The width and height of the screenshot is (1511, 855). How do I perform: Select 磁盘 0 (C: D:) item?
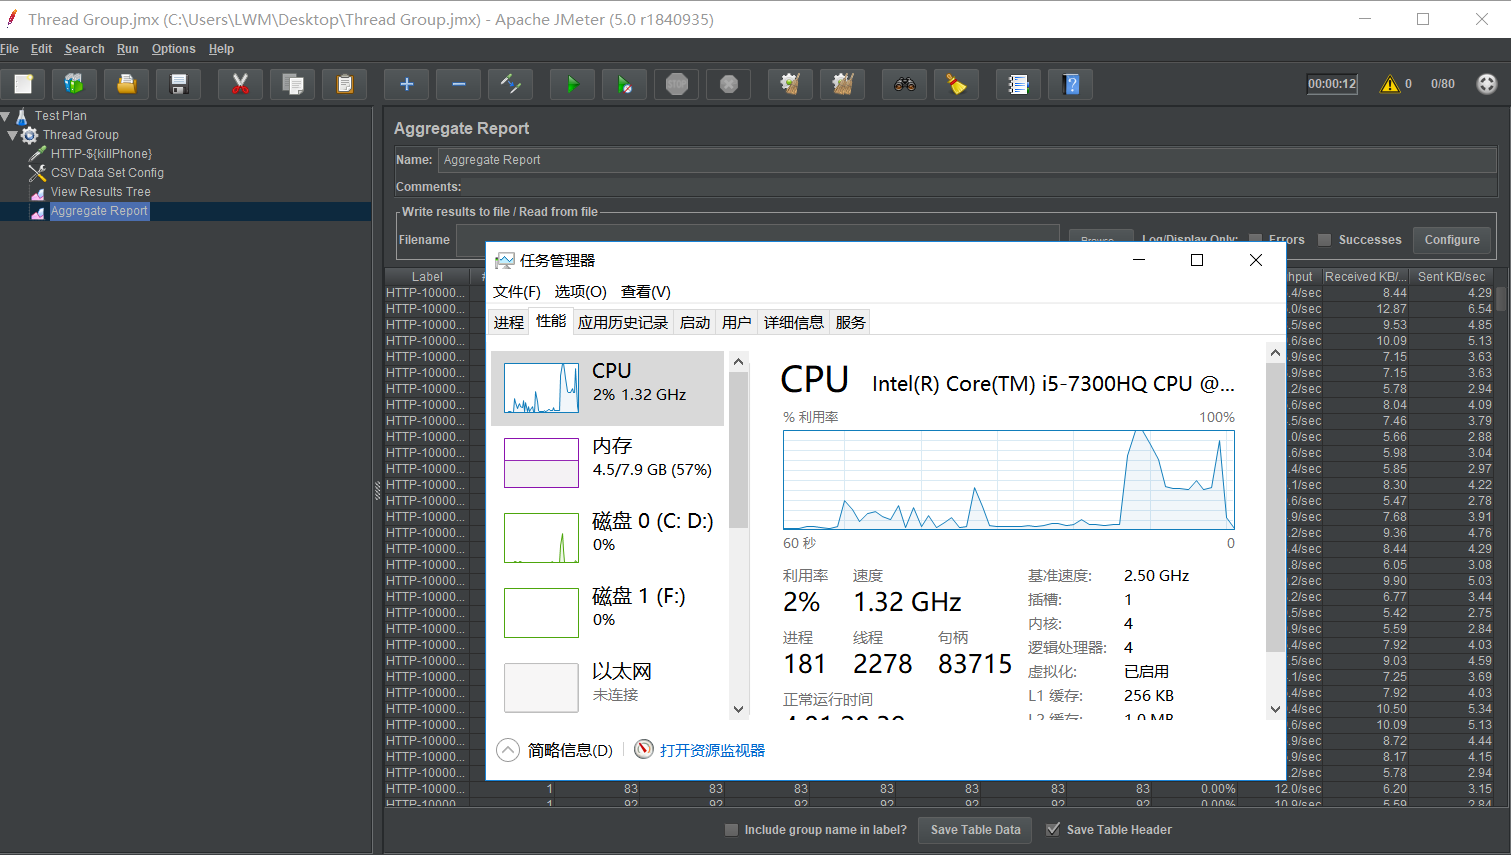tap(608, 538)
